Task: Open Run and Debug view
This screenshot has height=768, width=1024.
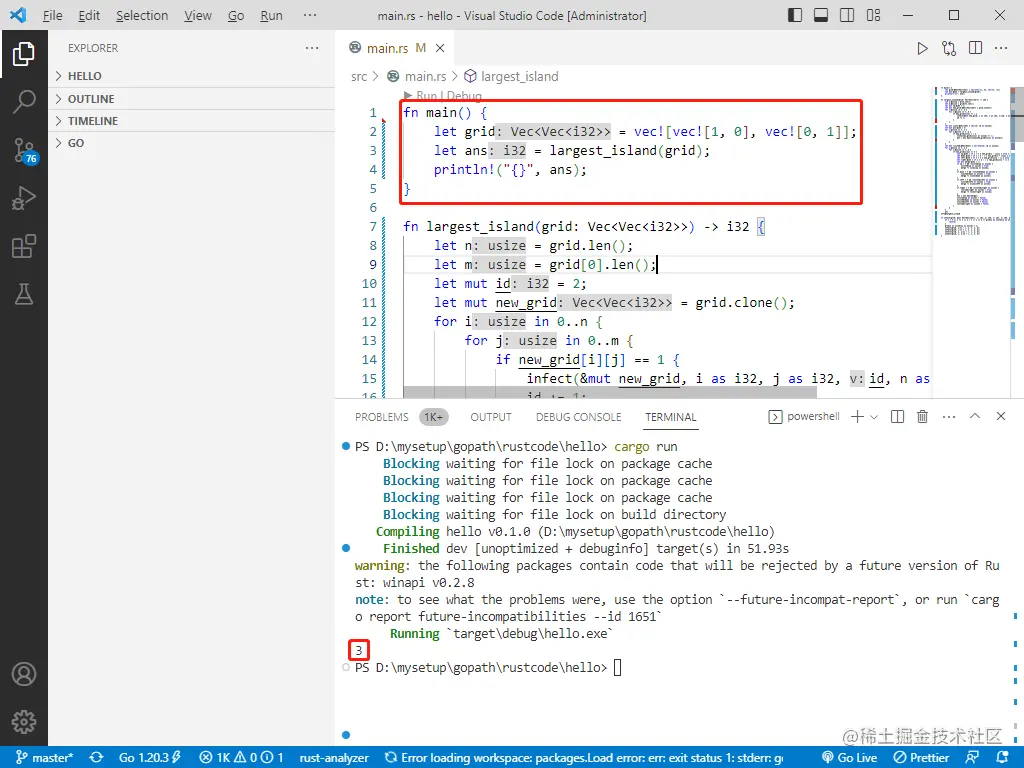Action: tap(24, 198)
